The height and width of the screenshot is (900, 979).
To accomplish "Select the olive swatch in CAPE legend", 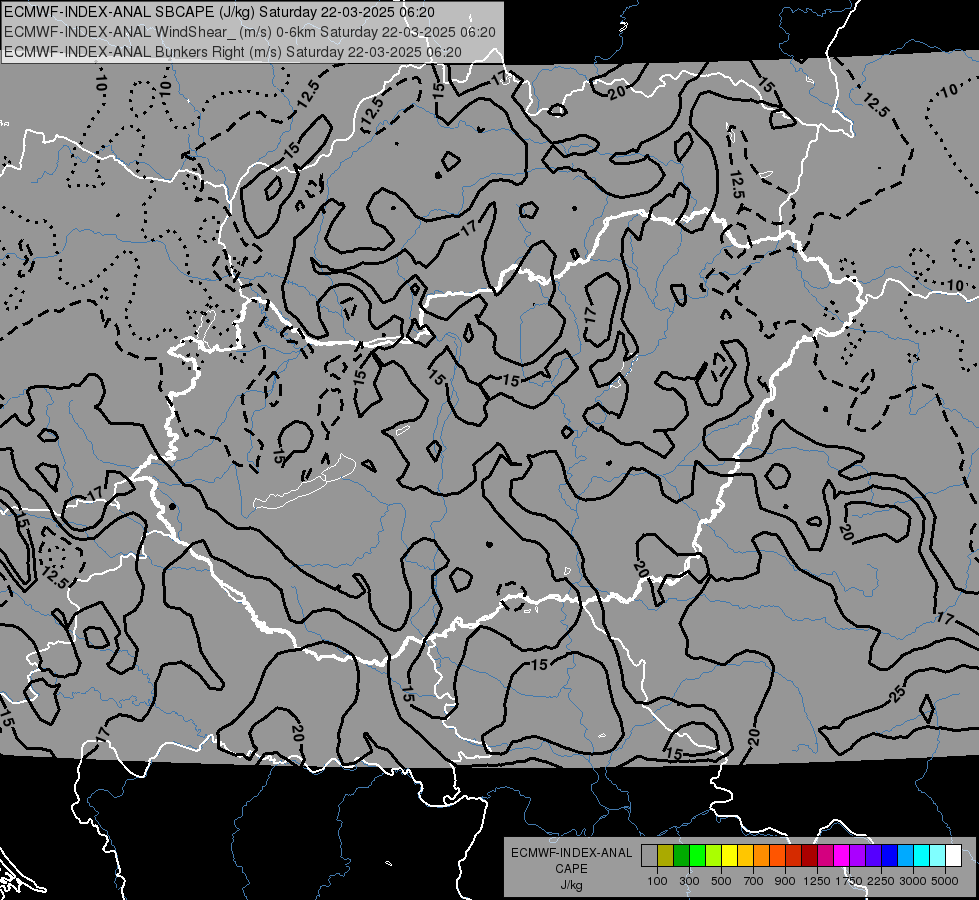I will pos(666,856).
